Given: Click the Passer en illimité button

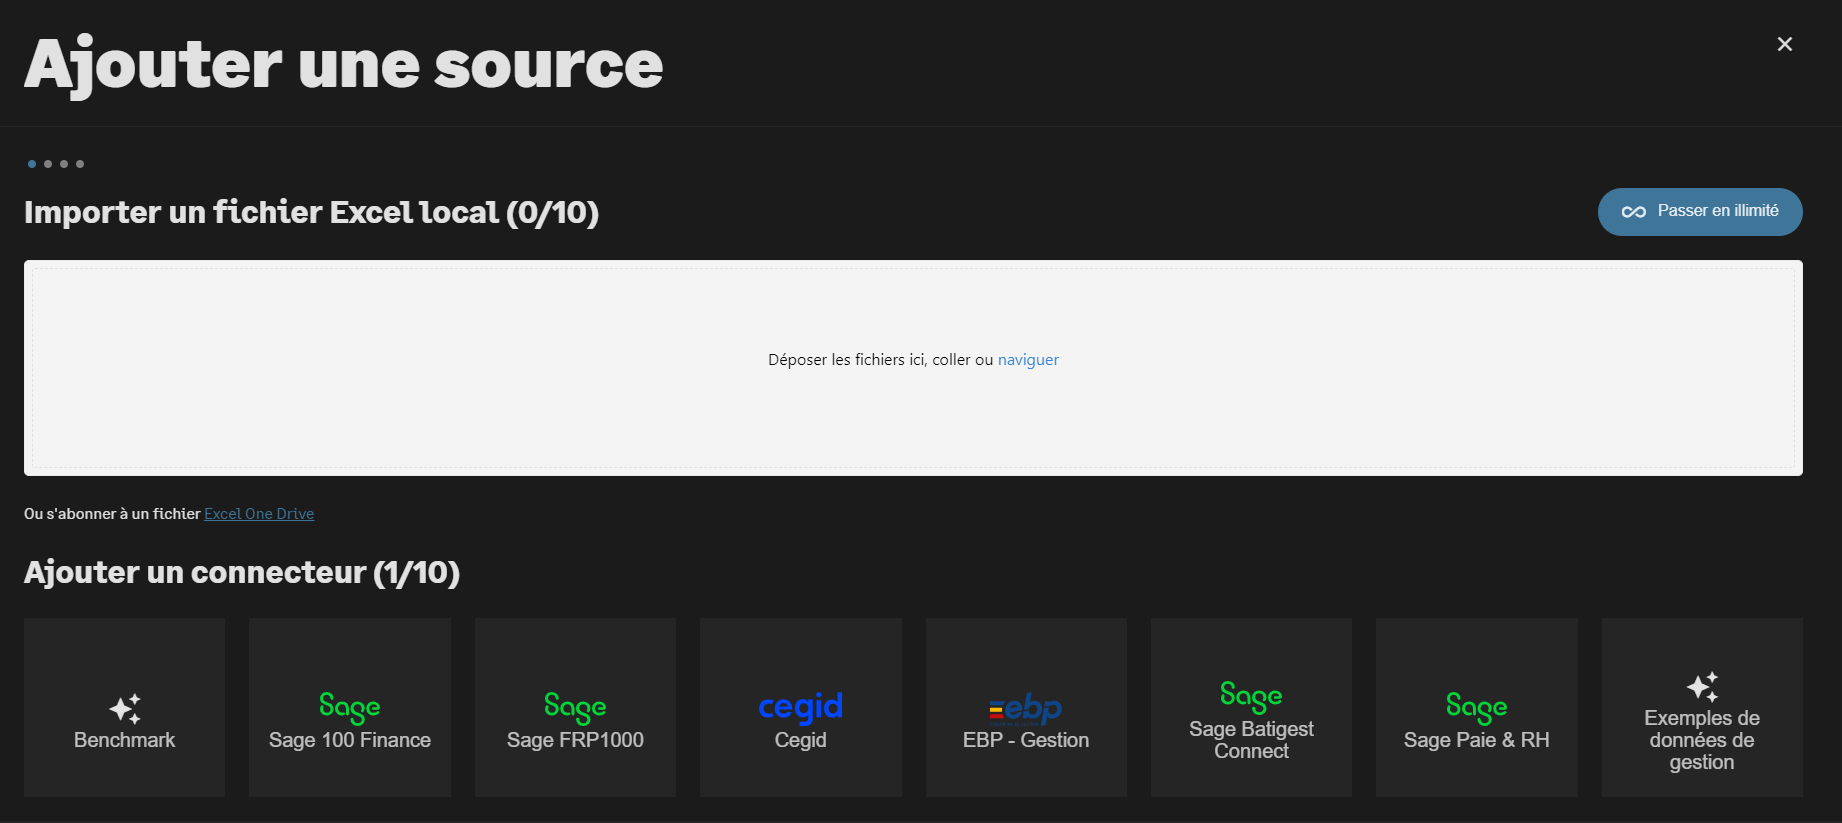Looking at the screenshot, I should [1700, 212].
